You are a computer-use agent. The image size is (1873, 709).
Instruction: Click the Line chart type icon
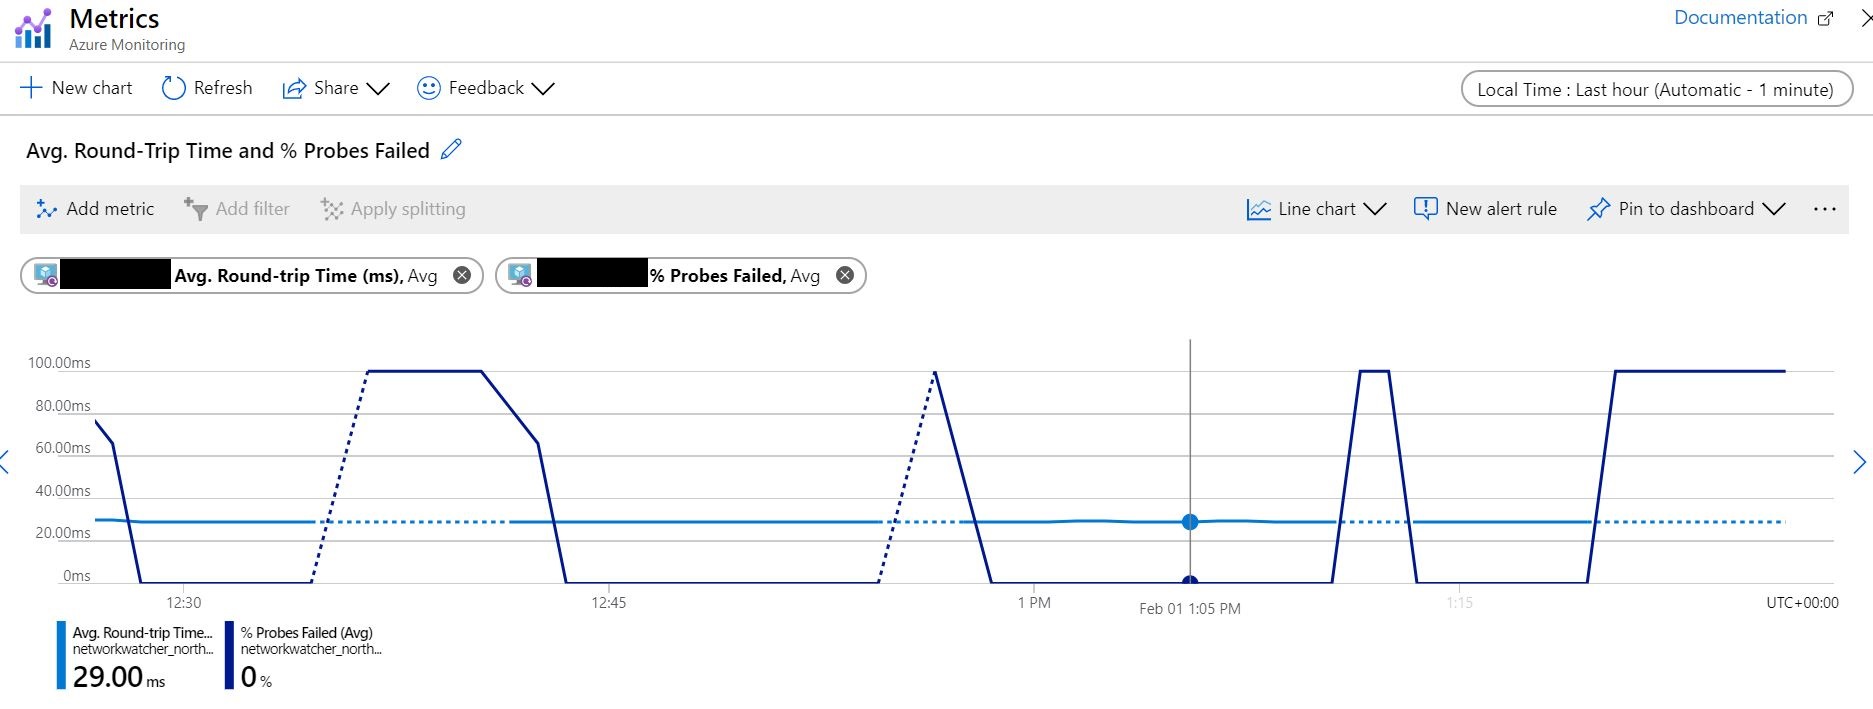(1258, 209)
